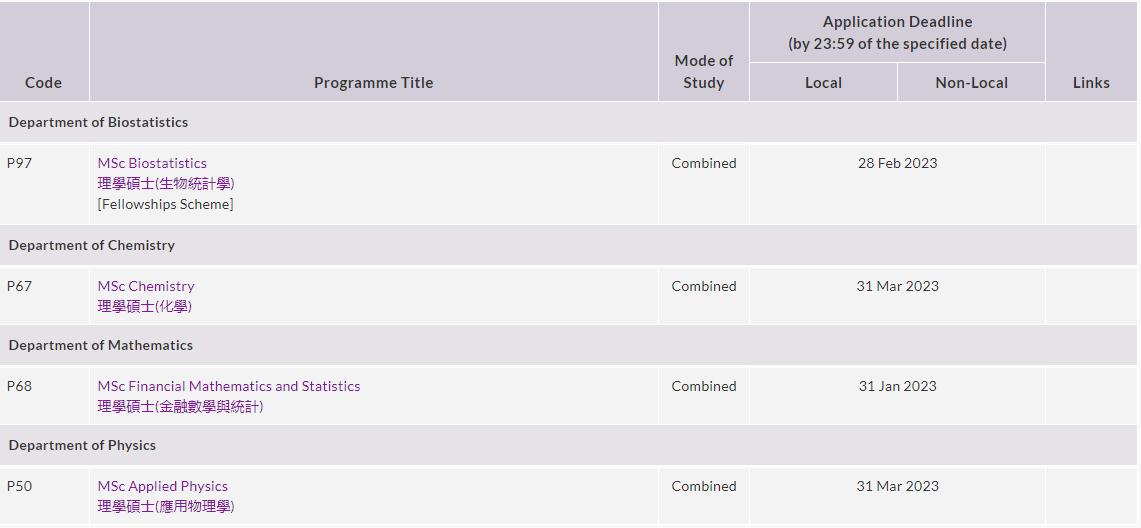Open MSc Financial Mathematics and Statistics link
This screenshot has height=528, width=1141.
pos(229,386)
